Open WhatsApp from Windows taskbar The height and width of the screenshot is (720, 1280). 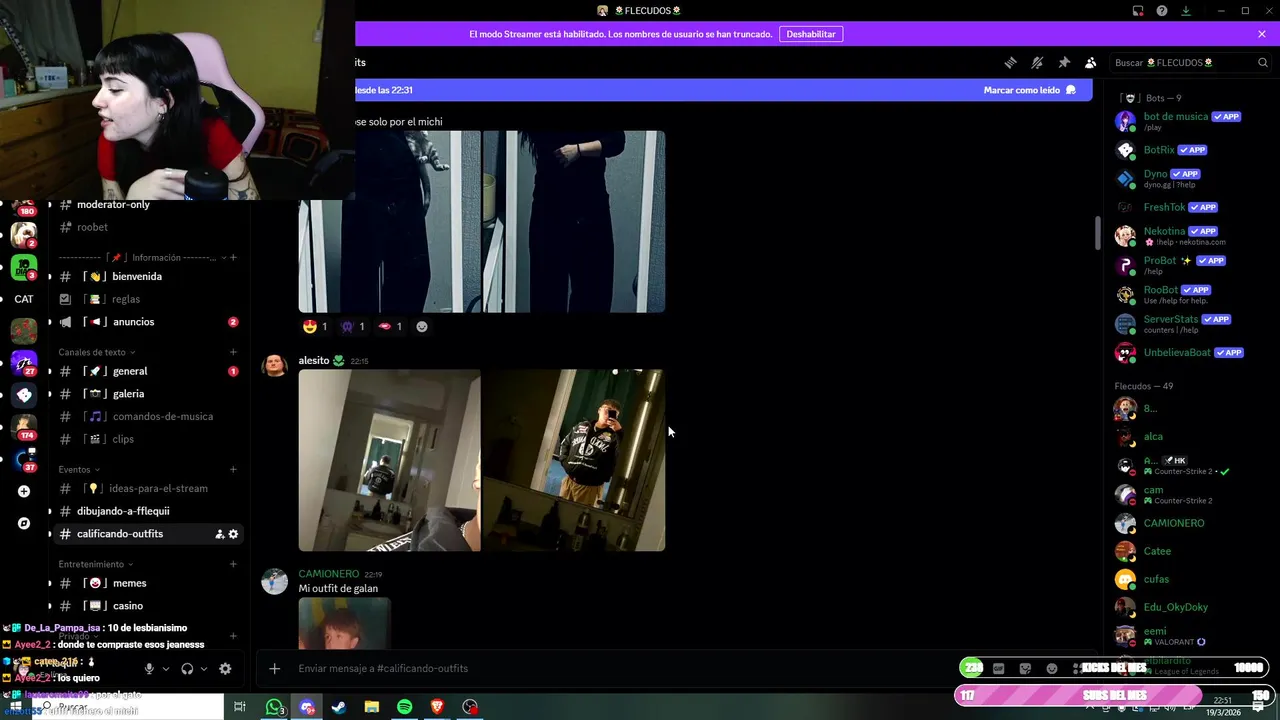tap(274, 707)
